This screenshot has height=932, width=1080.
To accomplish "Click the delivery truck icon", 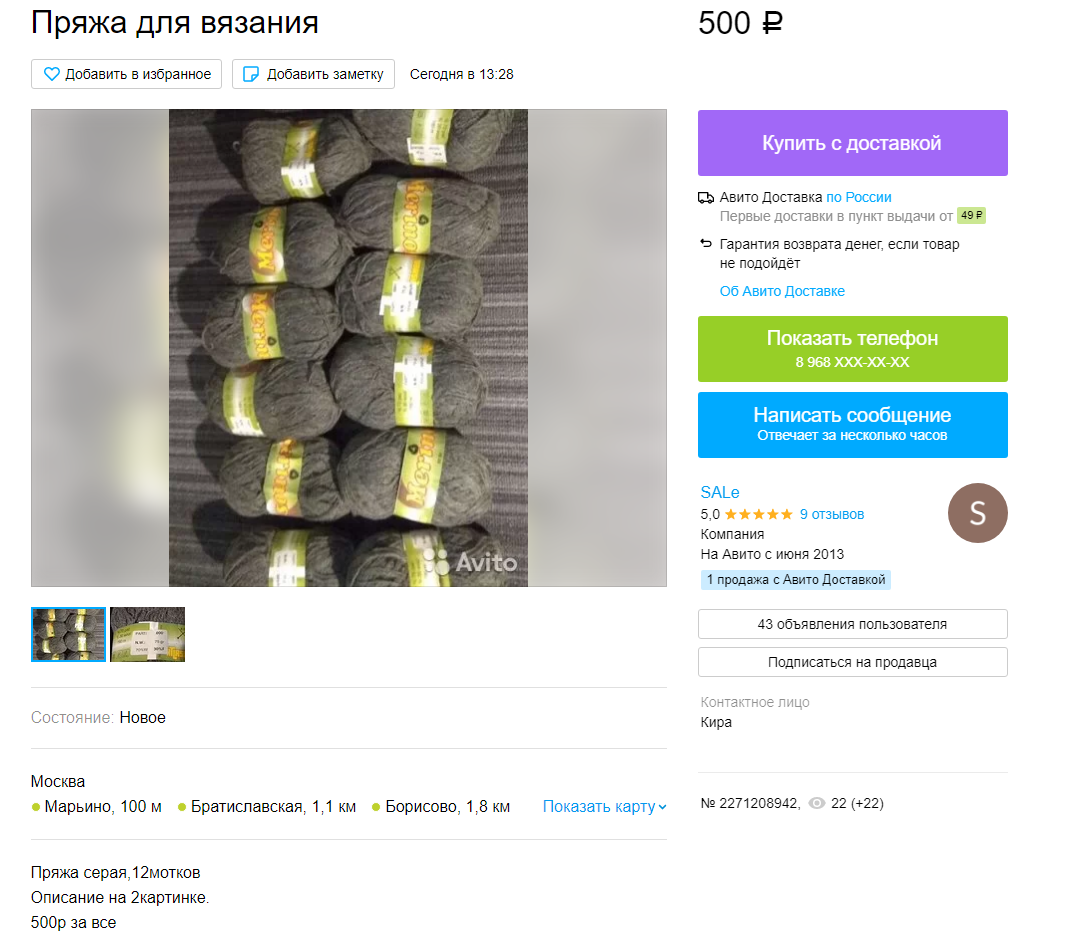I will (705, 198).
